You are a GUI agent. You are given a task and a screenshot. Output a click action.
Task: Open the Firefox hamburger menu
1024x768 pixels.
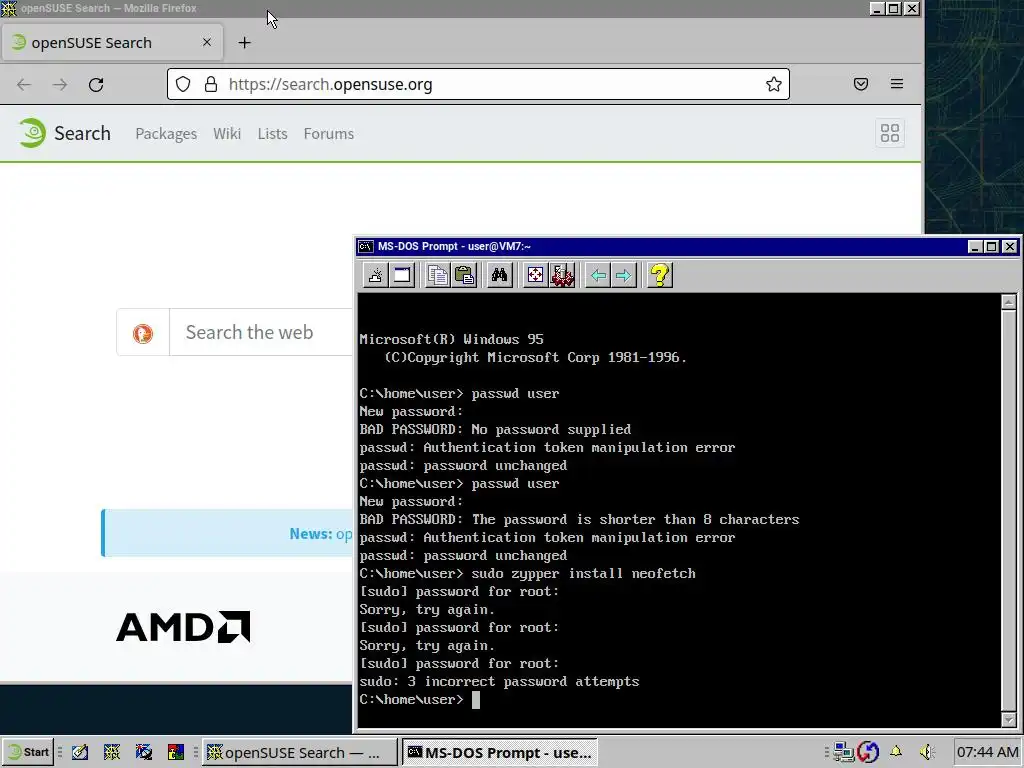[897, 84]
